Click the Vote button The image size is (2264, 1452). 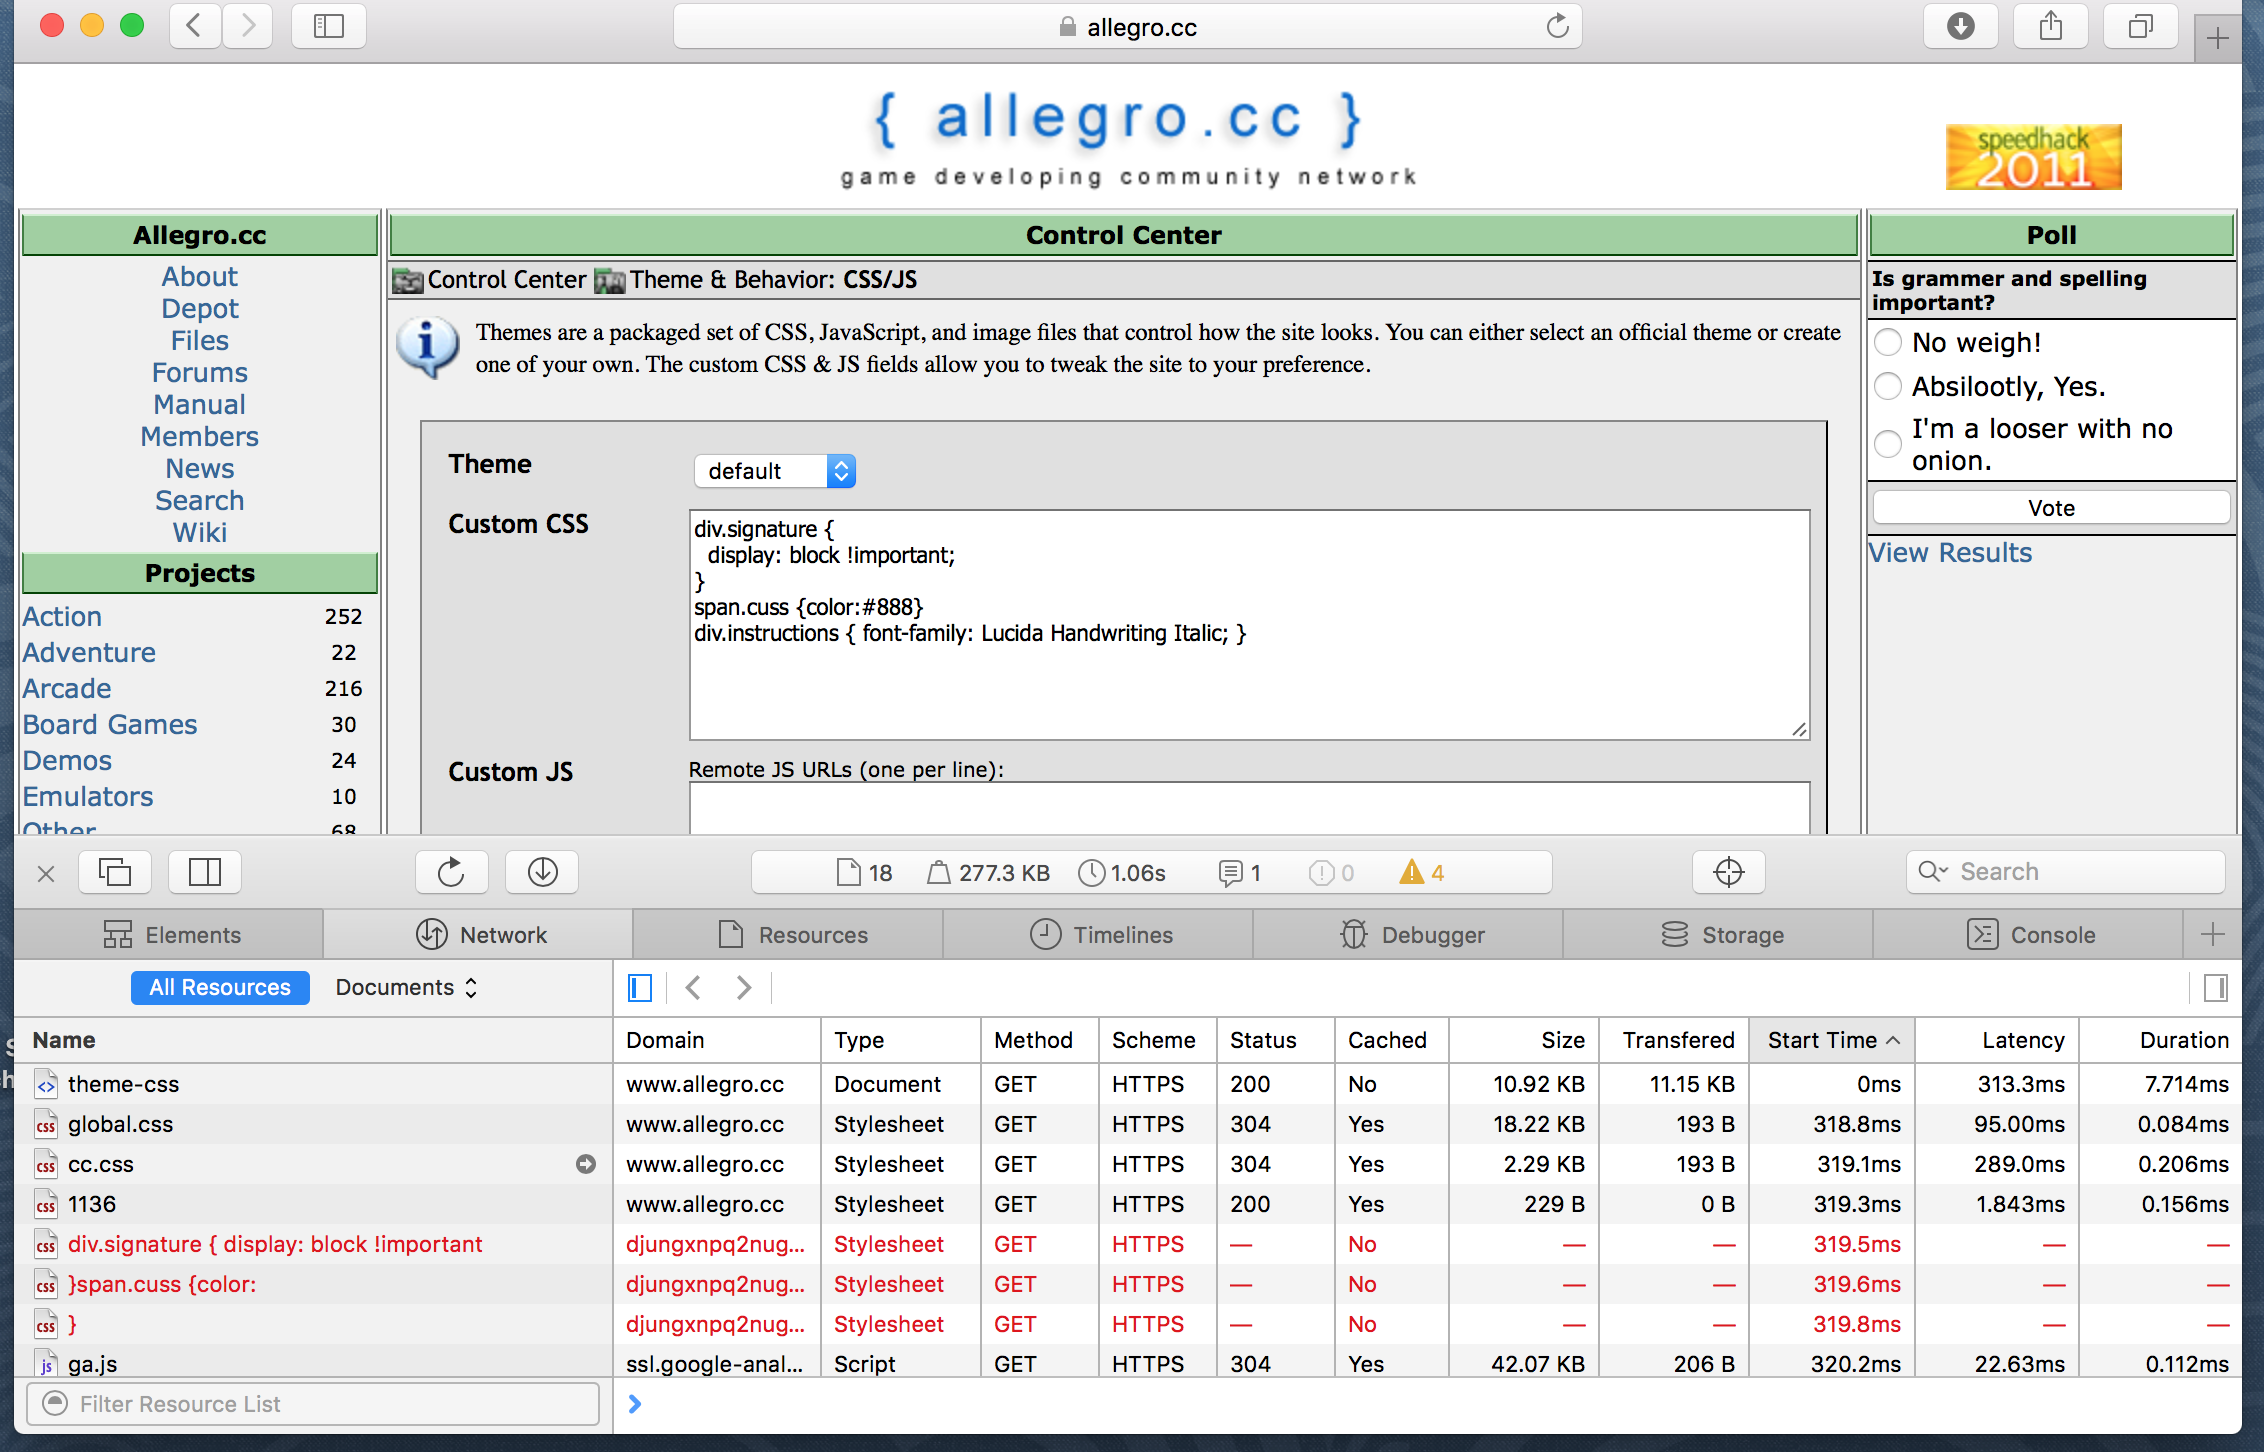coord(2050,508)
